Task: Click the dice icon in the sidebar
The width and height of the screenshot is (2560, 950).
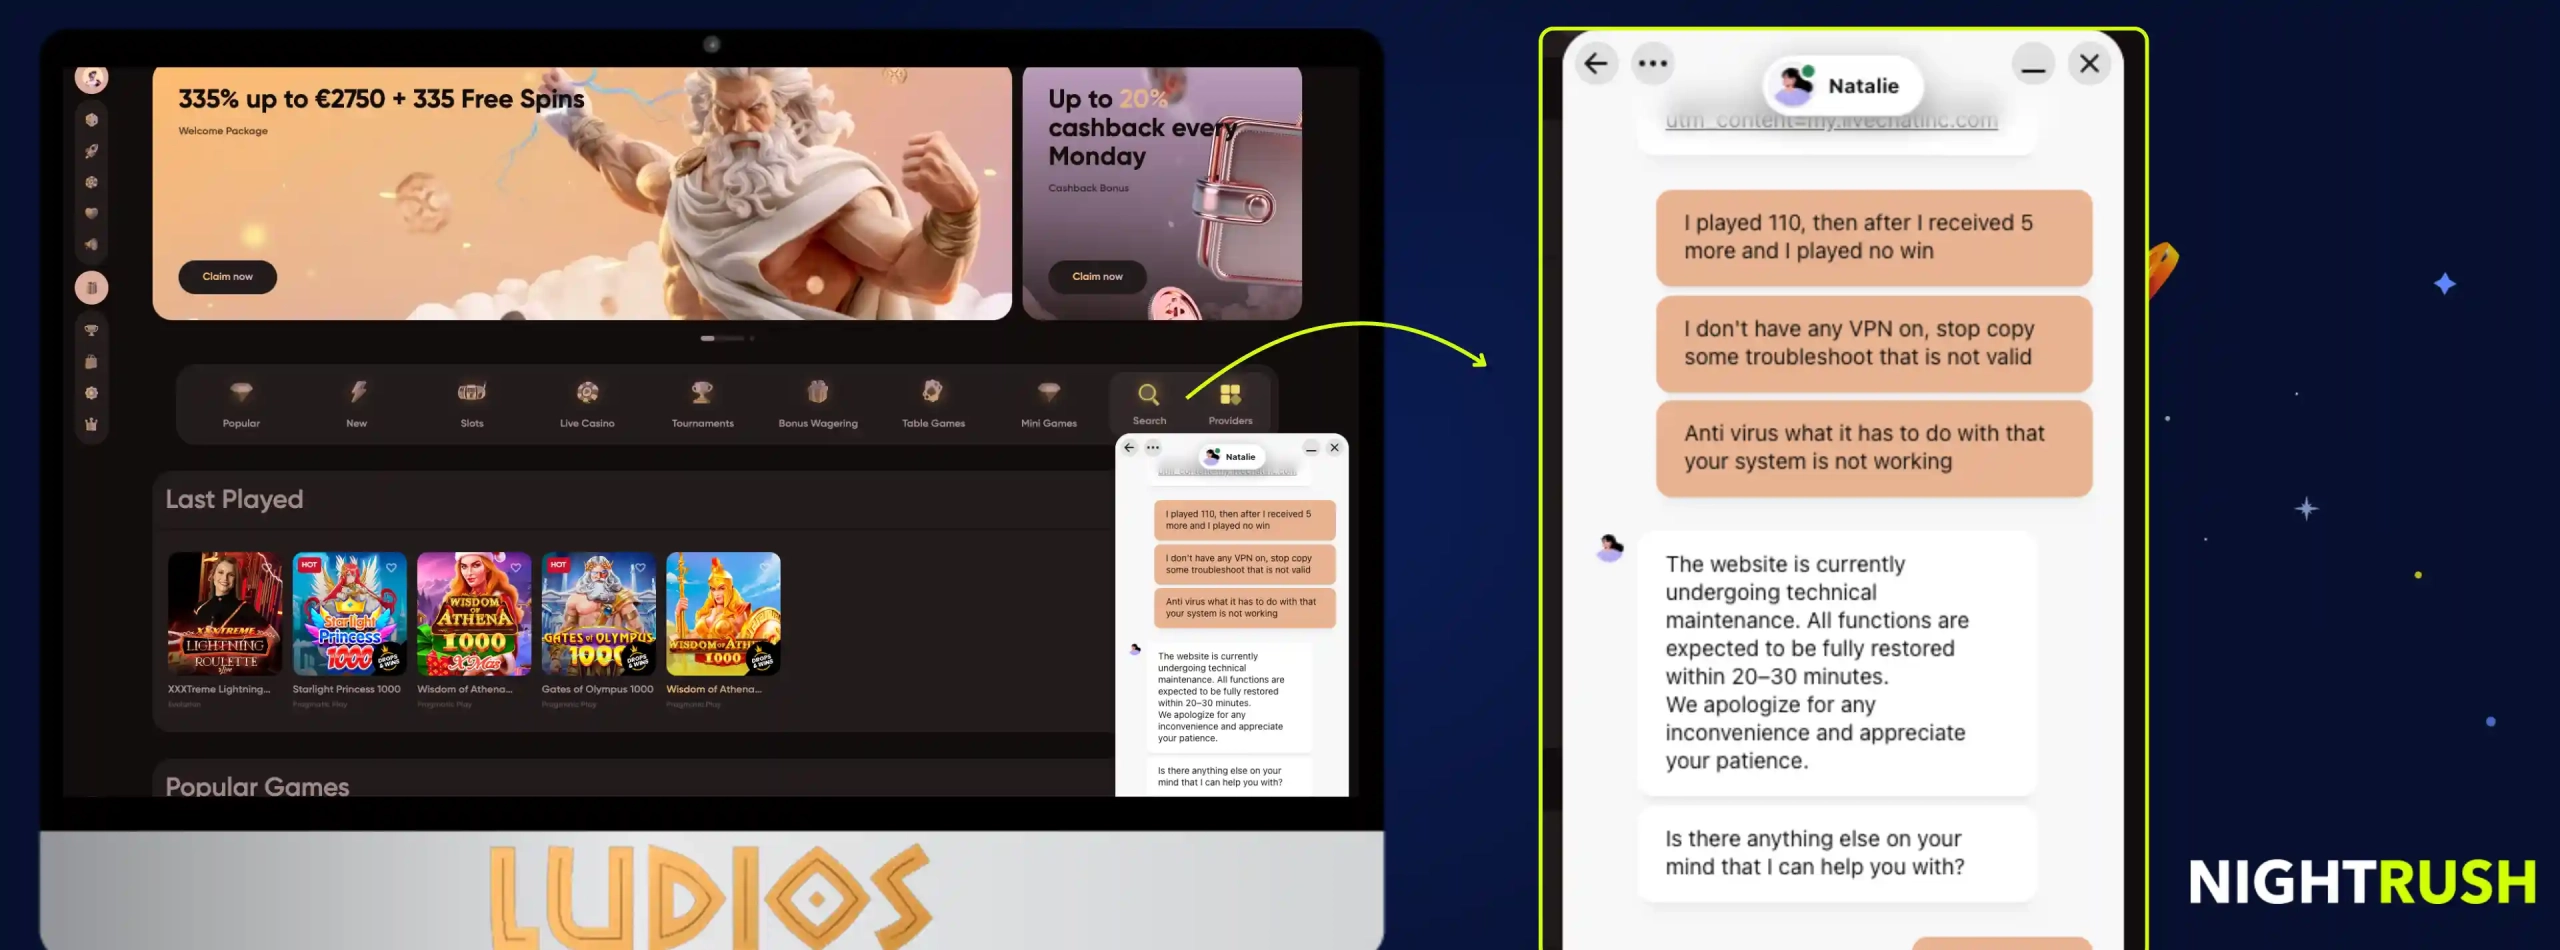Action: 91,120
